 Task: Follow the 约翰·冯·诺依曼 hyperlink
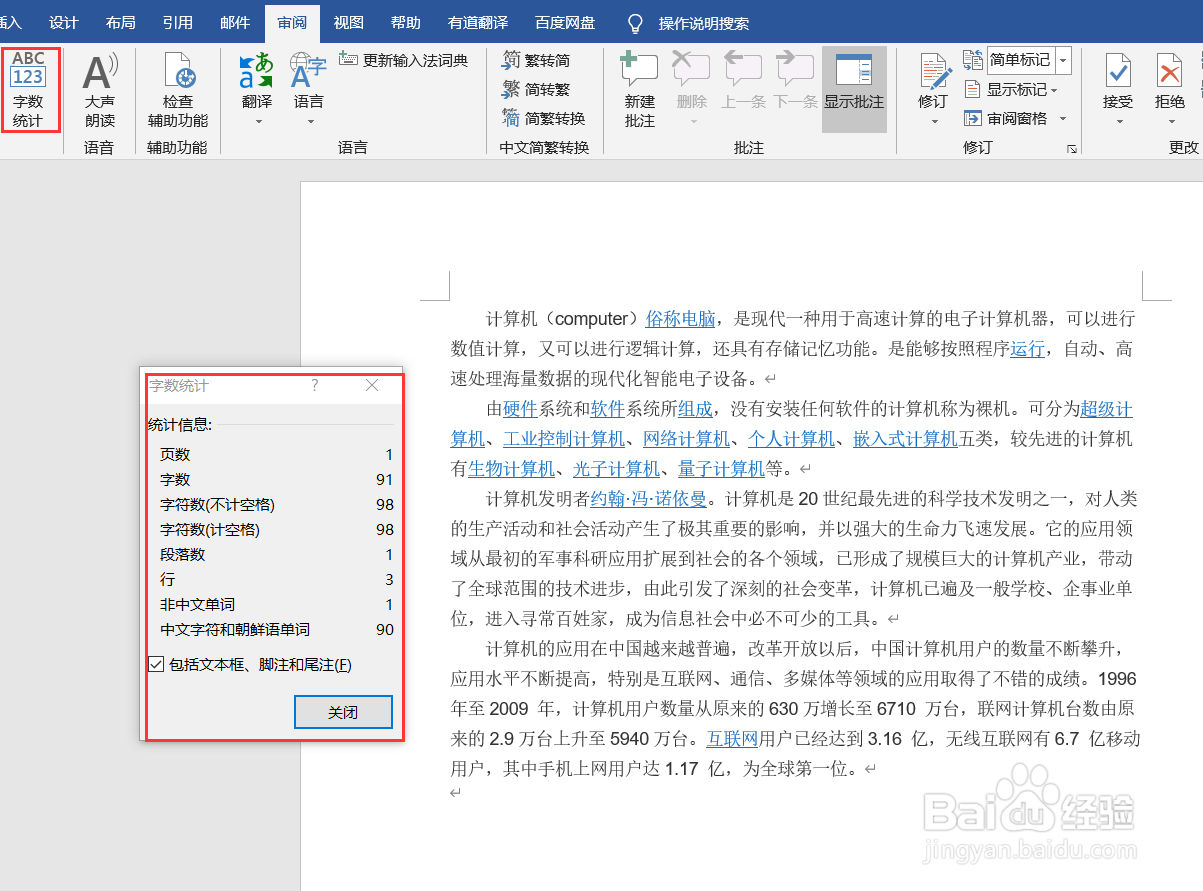649,498
